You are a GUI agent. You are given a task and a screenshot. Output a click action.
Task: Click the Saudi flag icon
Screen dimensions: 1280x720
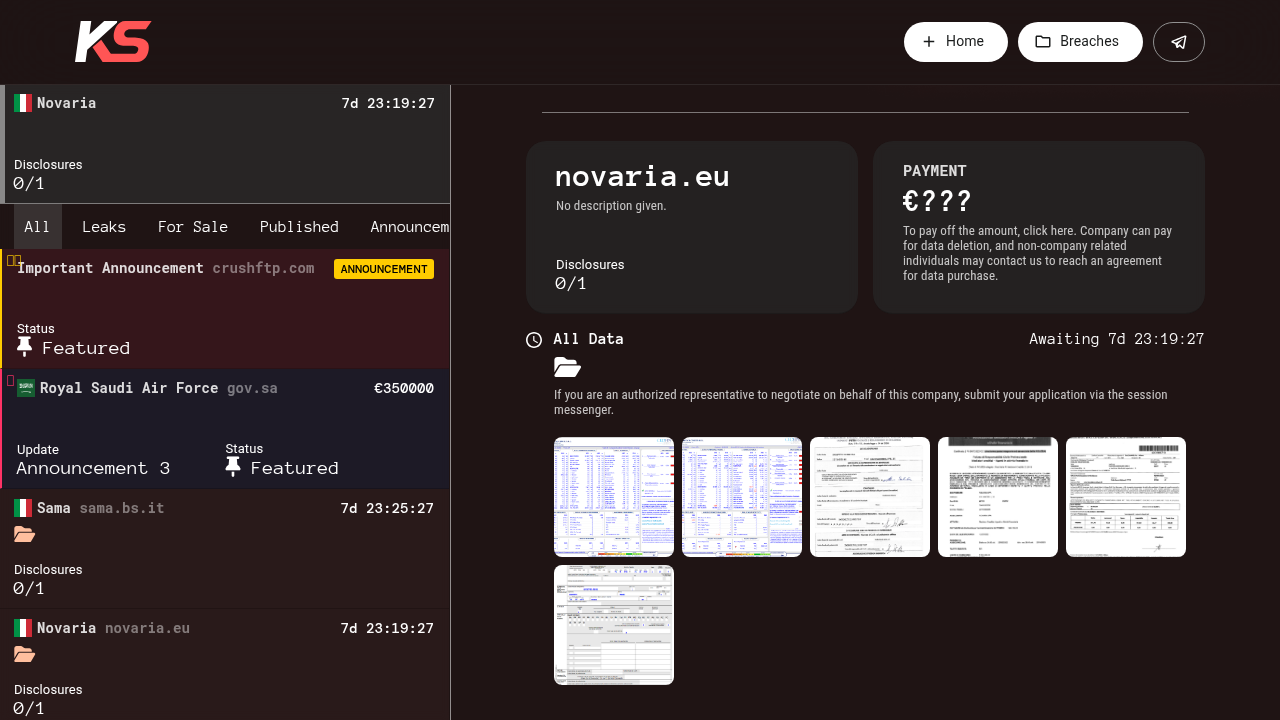[26, 388]
